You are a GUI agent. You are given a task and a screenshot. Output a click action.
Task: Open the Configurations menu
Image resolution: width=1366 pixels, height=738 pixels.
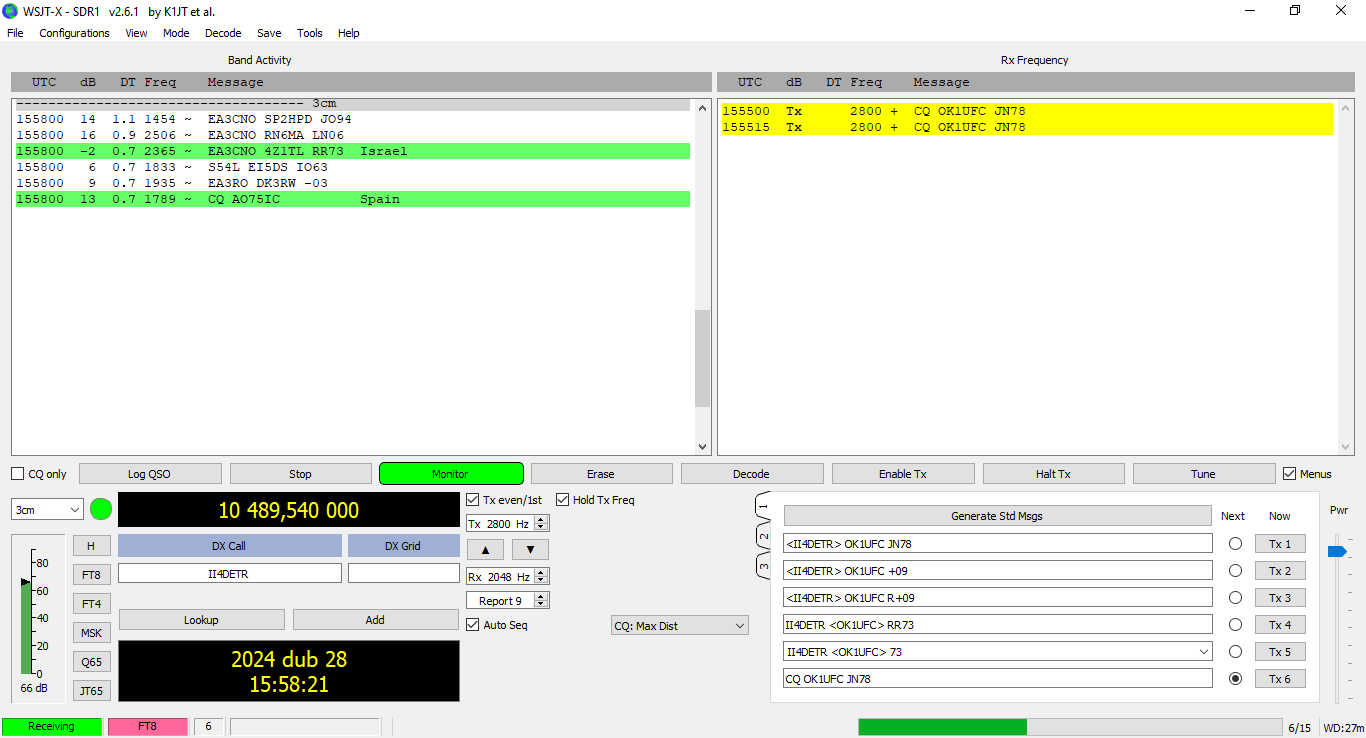(x=74, y=33)
